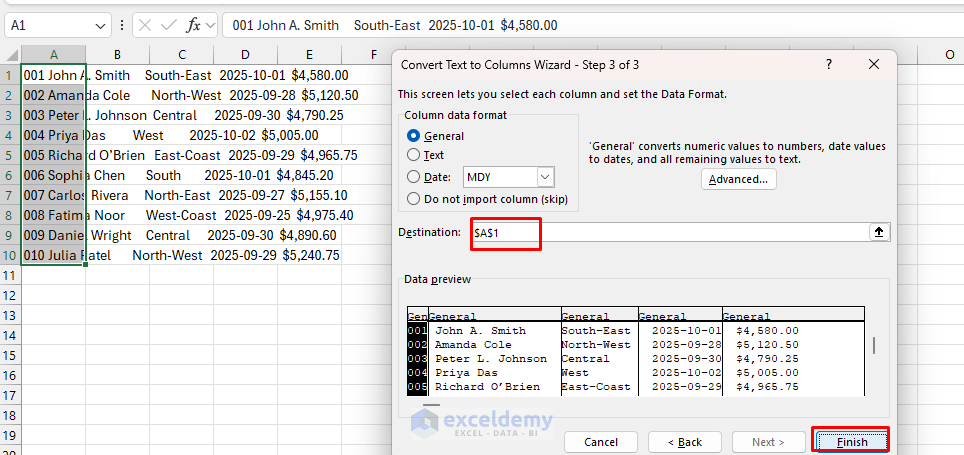Select row header 15
The width and height of the screenshot is (964, 455).
coord(9,355)
